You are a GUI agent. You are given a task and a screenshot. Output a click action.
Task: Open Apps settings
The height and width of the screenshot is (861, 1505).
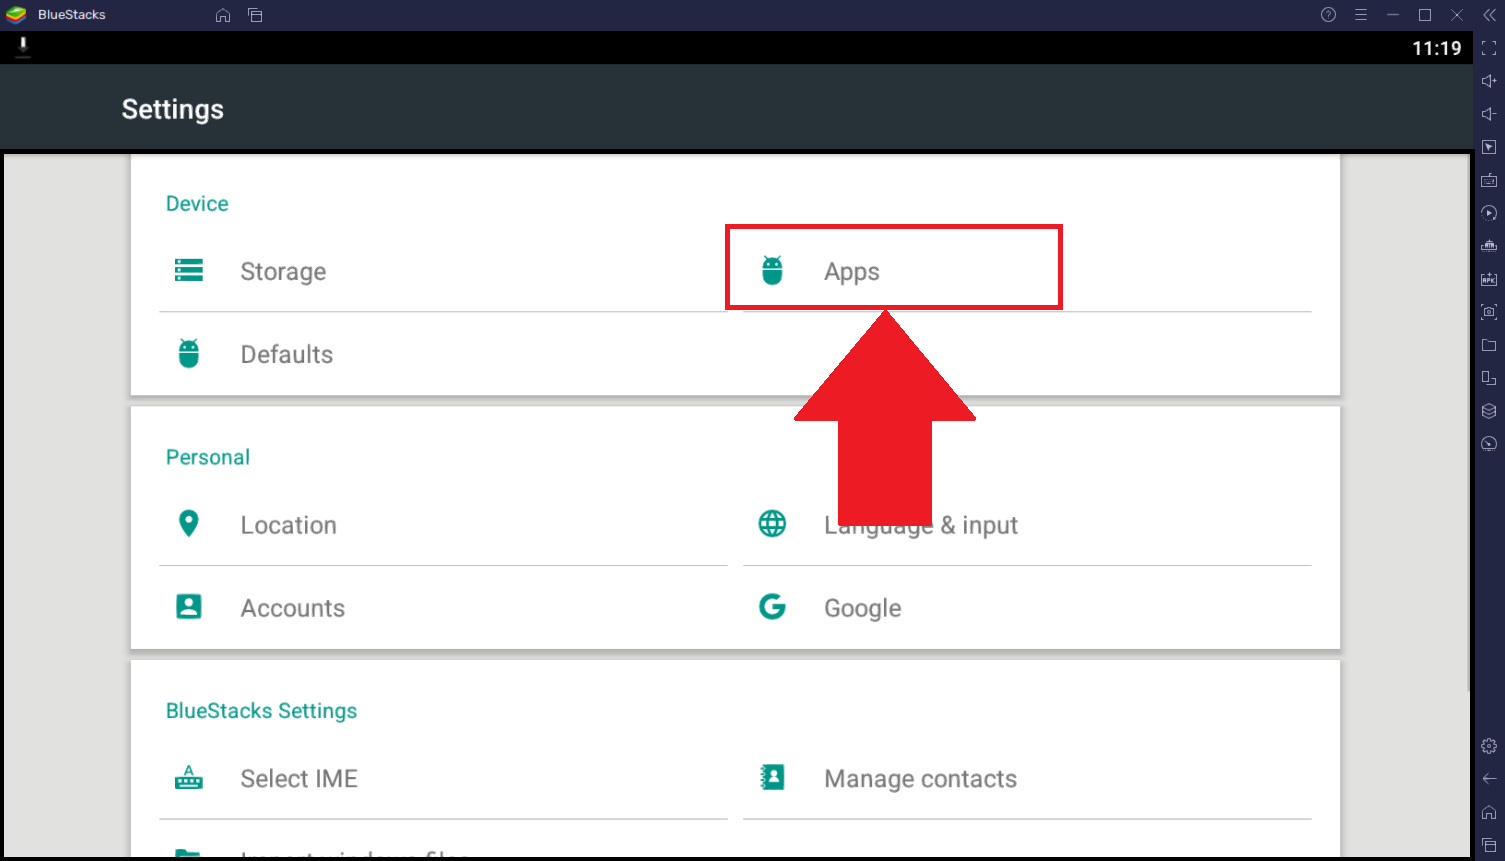[851, 272]
